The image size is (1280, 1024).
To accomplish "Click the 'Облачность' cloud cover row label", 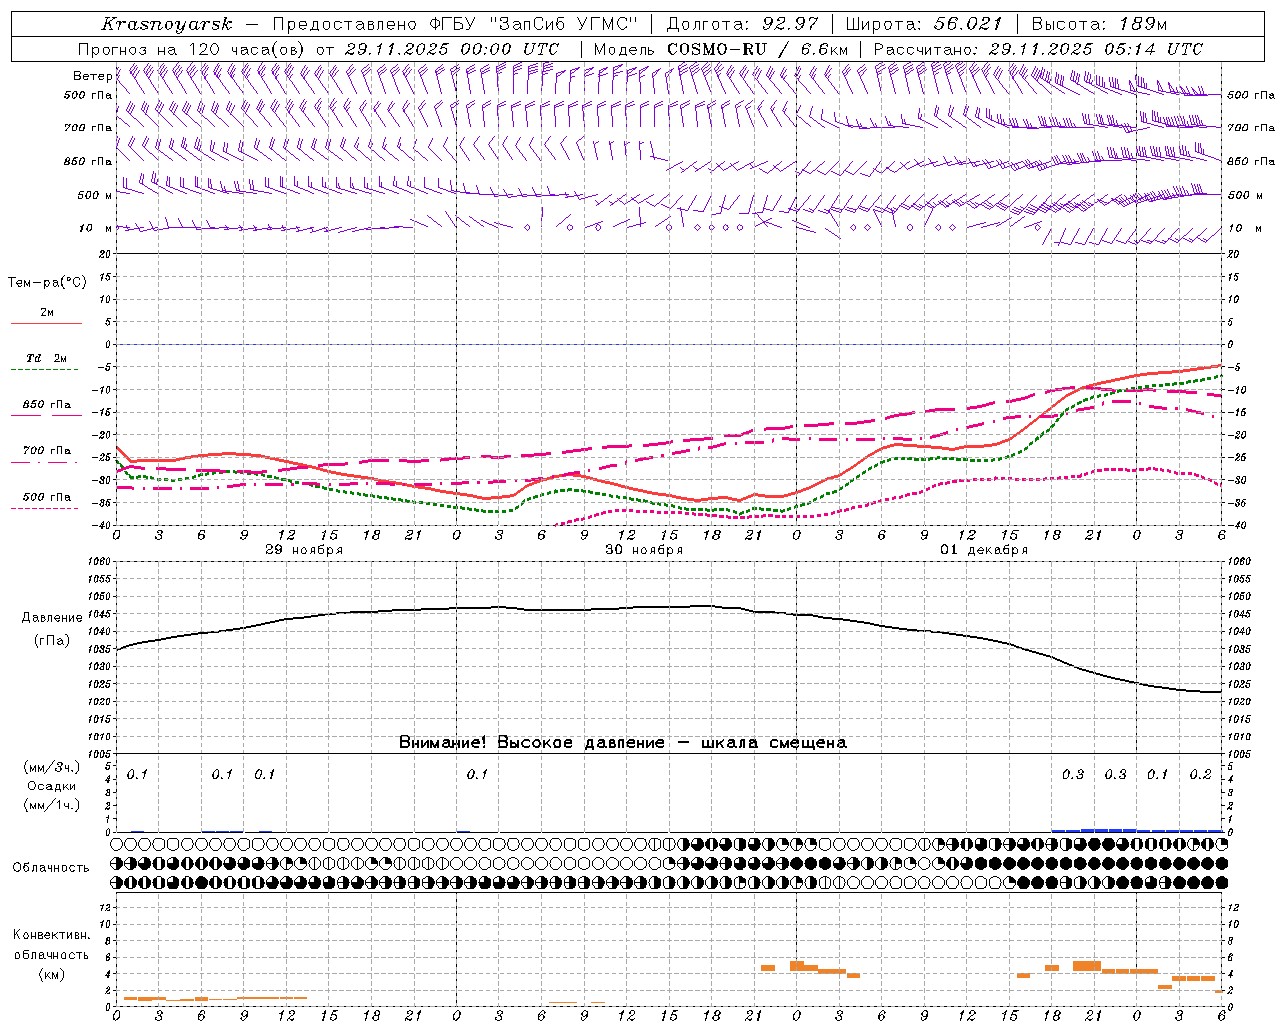I will point(51,868).
